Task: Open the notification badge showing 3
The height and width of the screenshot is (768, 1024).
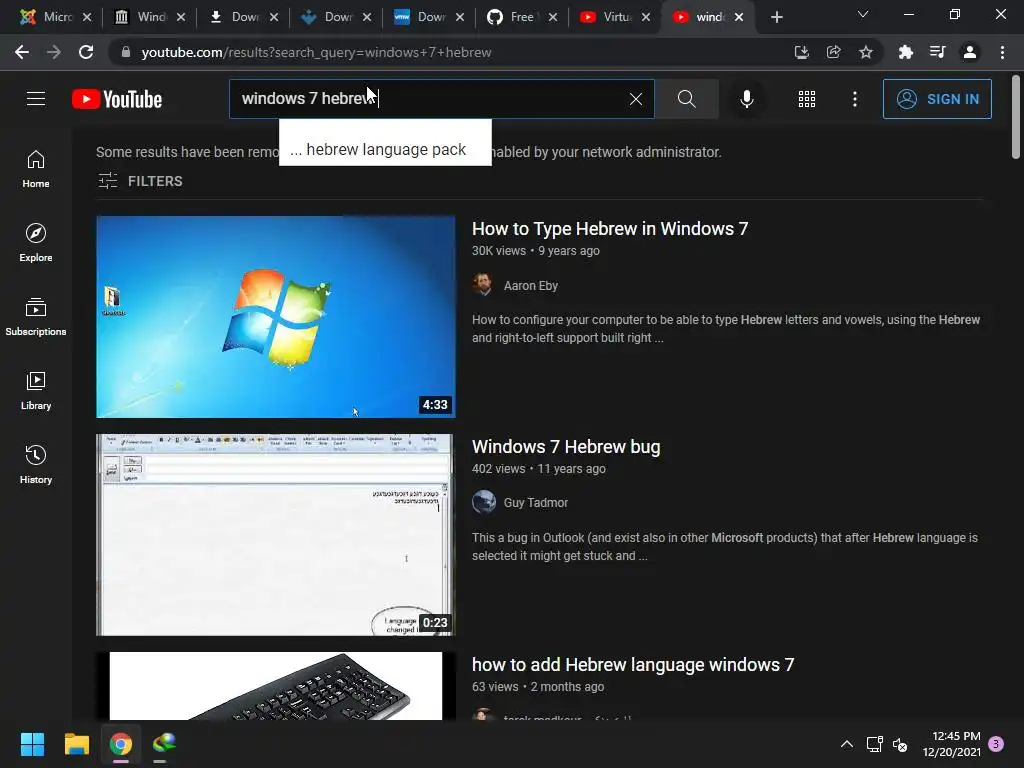Action: pos(996,744)
